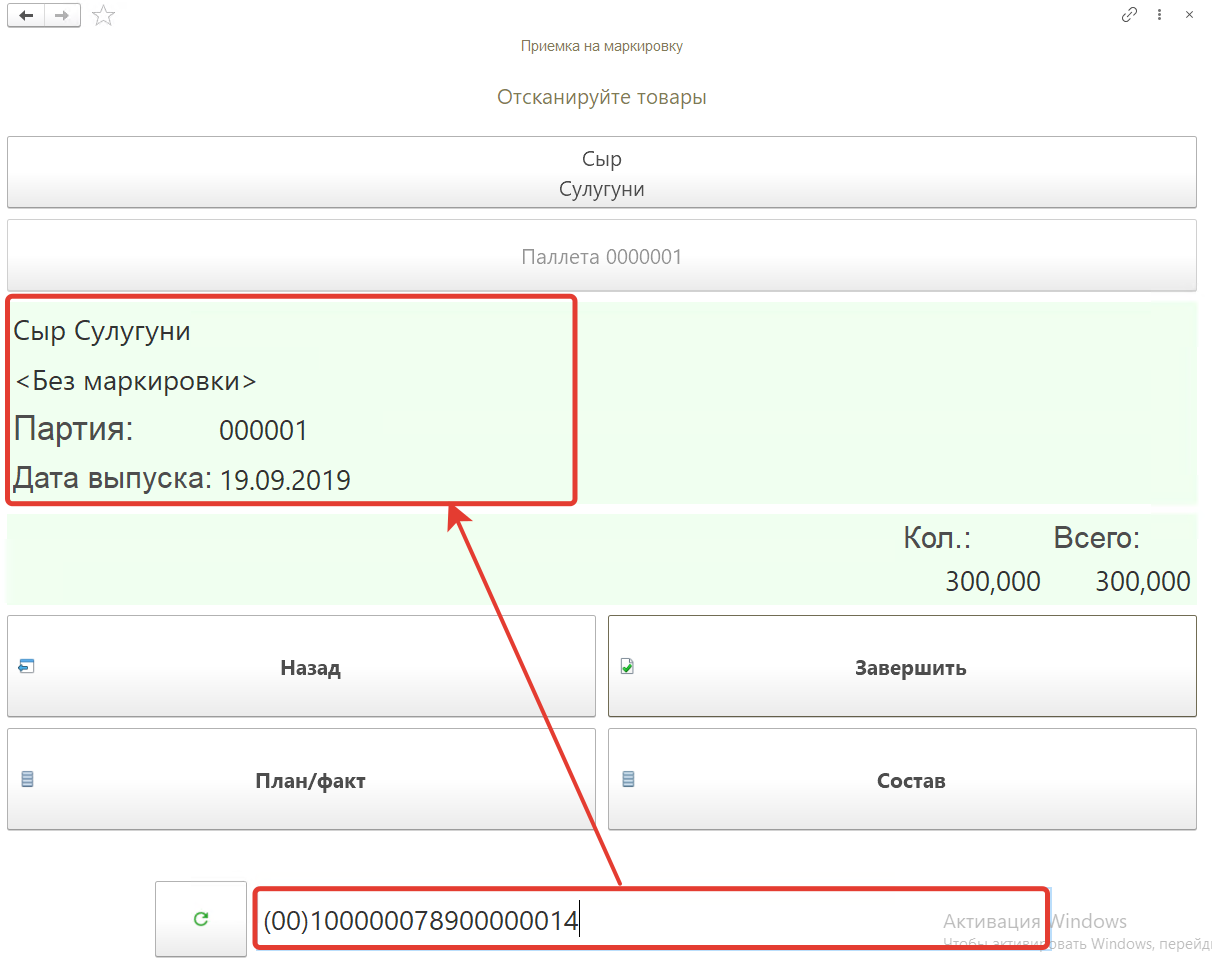This screenshot has height=959, width=1212.
Task: Click the quantity value under Кол.
Action: pos(992,581)
